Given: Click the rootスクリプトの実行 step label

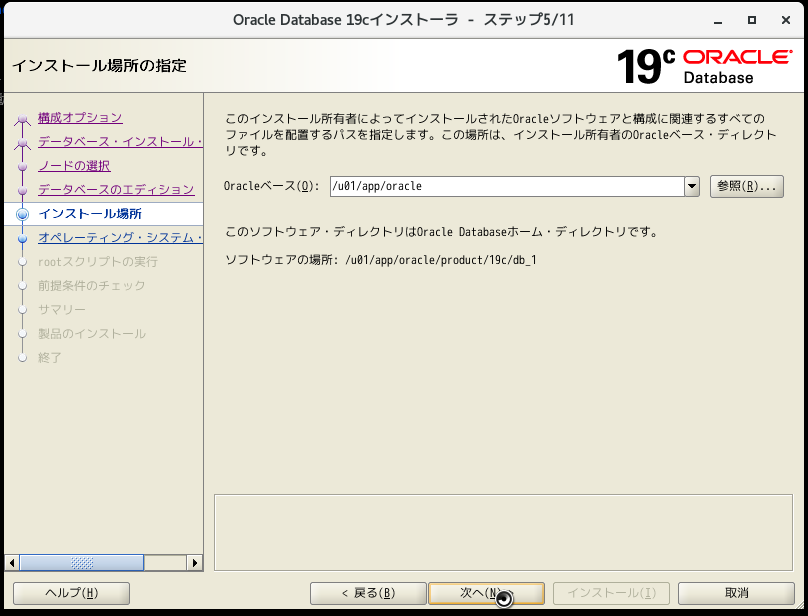Looking at the screenshot, I should click(98, 262).
